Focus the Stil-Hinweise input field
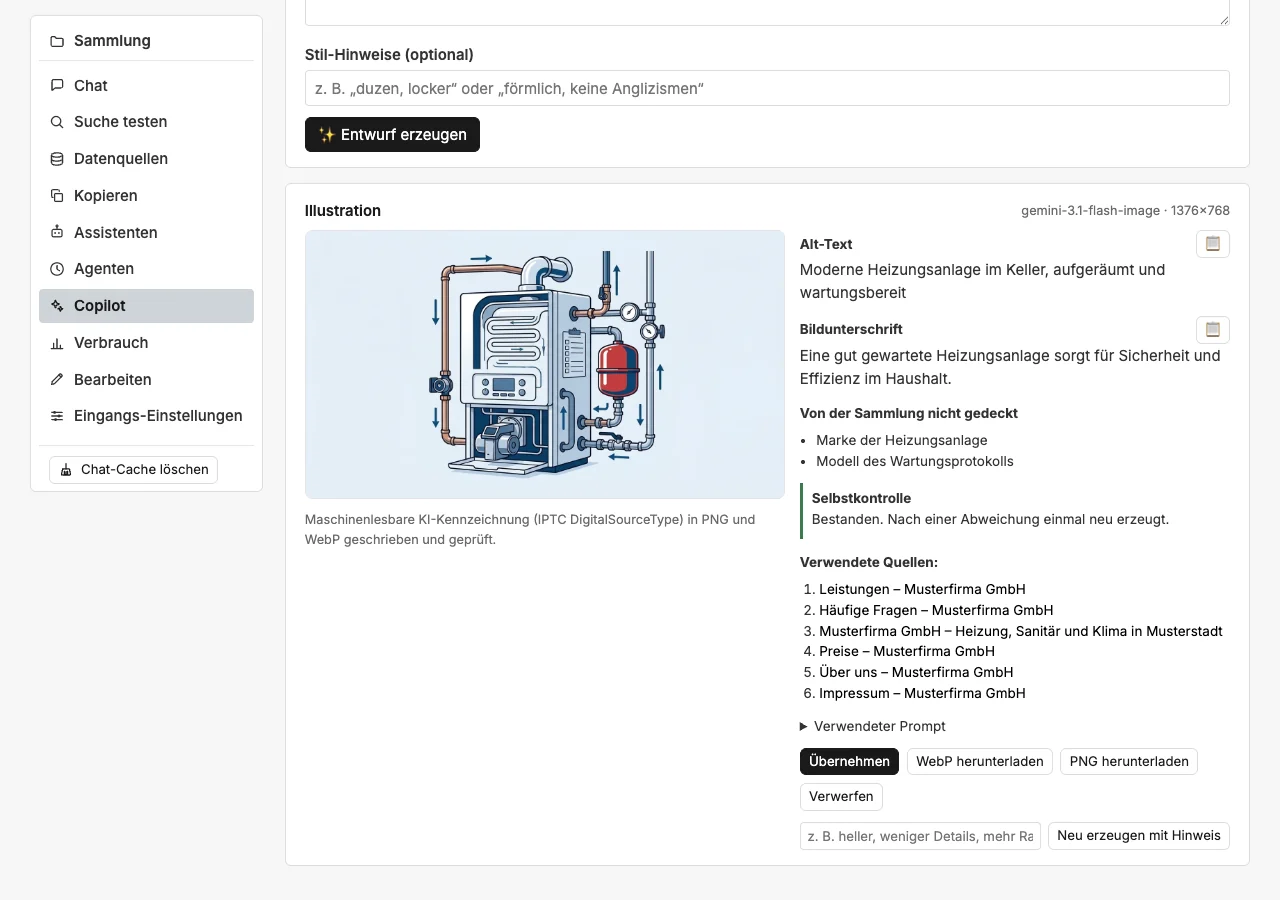The height and width of the screenshot is (900, 1280). click(x=767, y=88)
